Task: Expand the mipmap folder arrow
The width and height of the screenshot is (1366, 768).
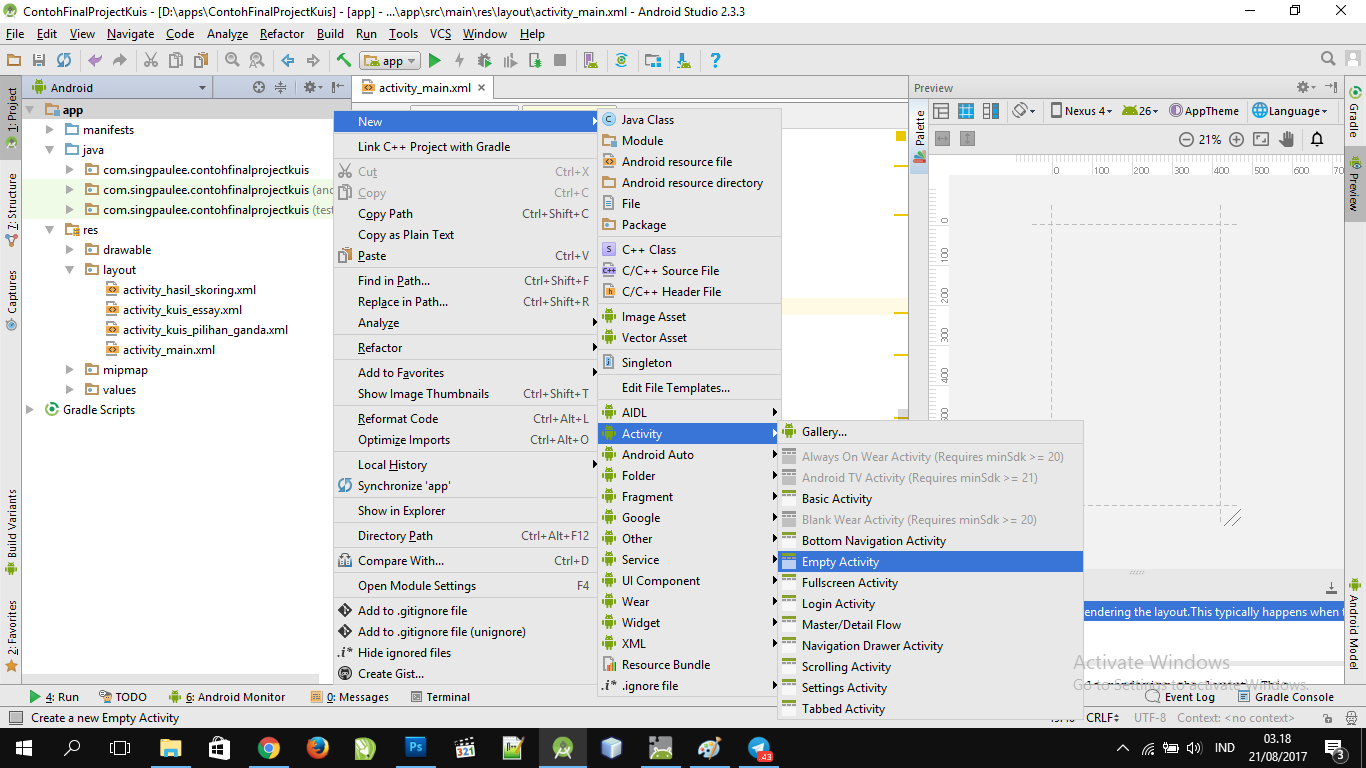Action: [x=69, y=370]
